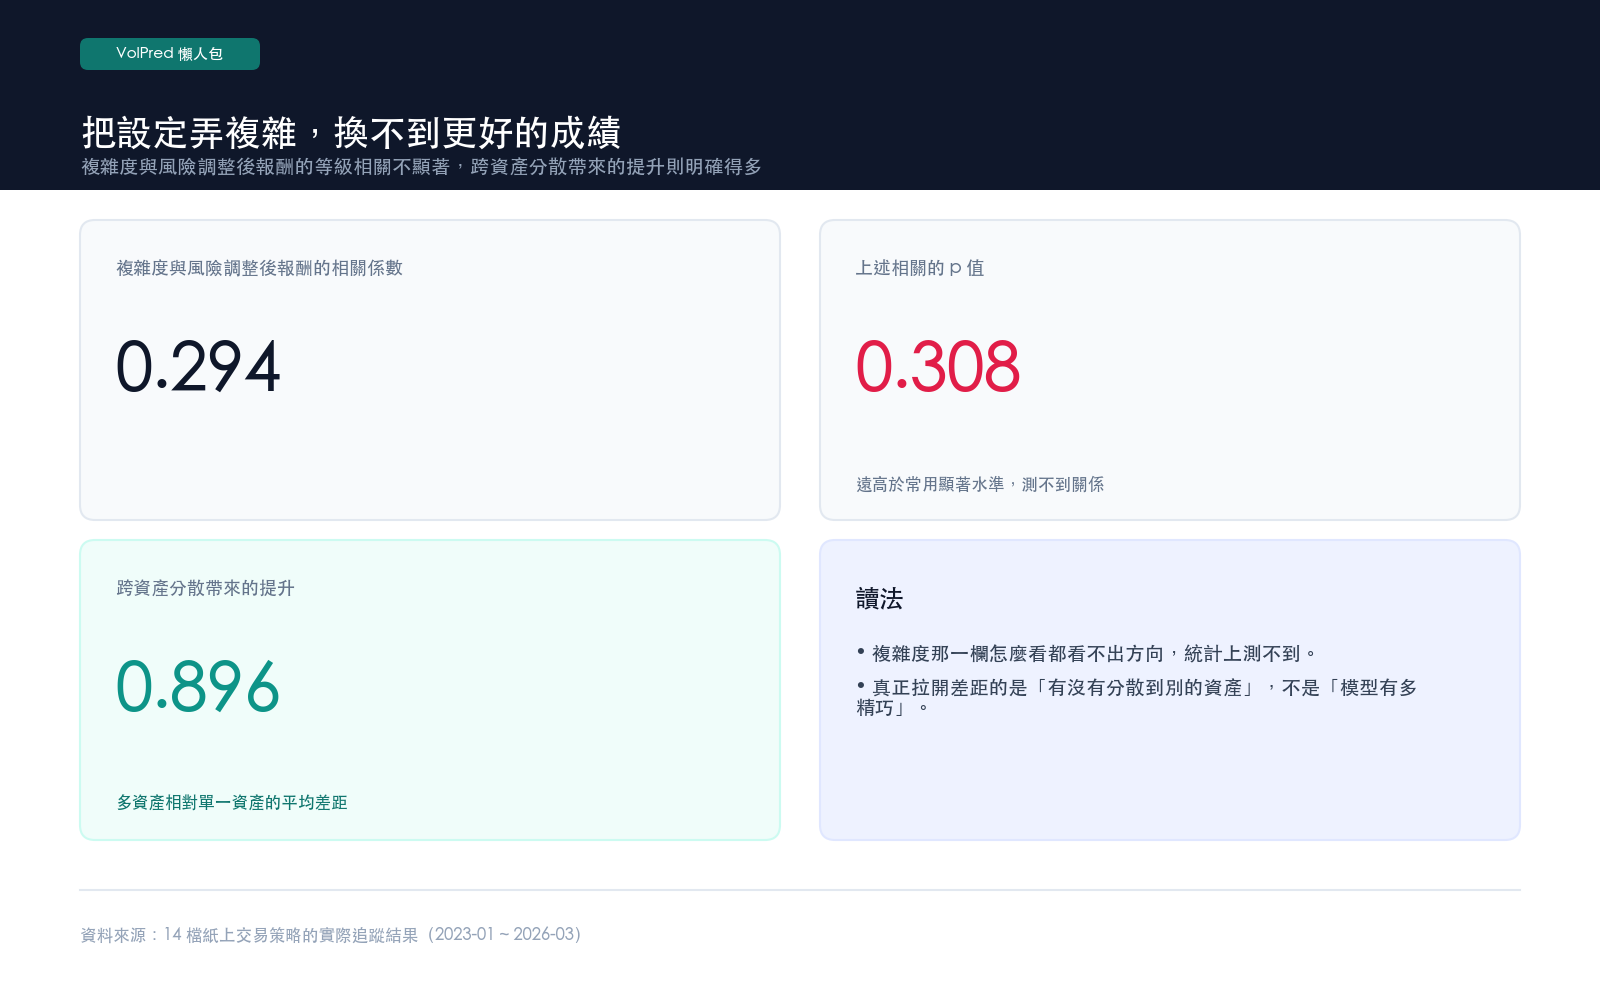The image size is (1600, 1000).
Task: Select the 讀法 heading
Action: (x=879, y=599)
